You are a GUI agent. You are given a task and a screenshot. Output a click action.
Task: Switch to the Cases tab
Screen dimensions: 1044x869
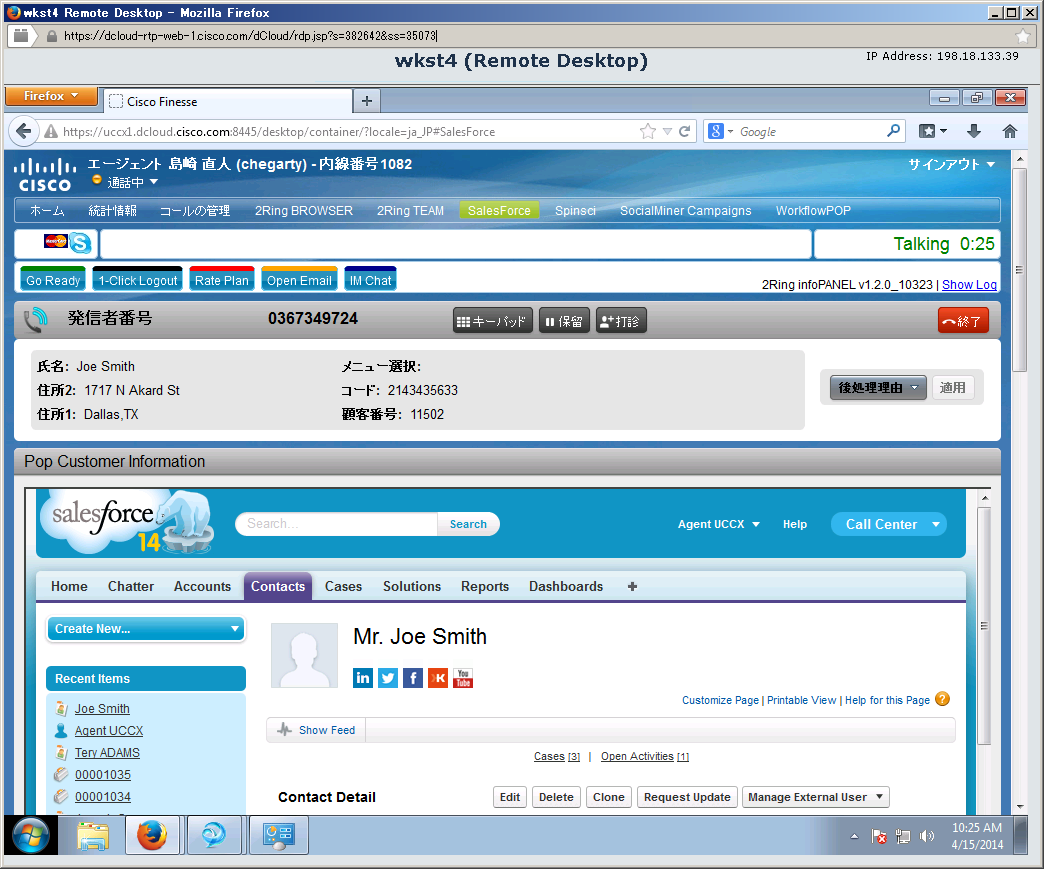point(343,587)
